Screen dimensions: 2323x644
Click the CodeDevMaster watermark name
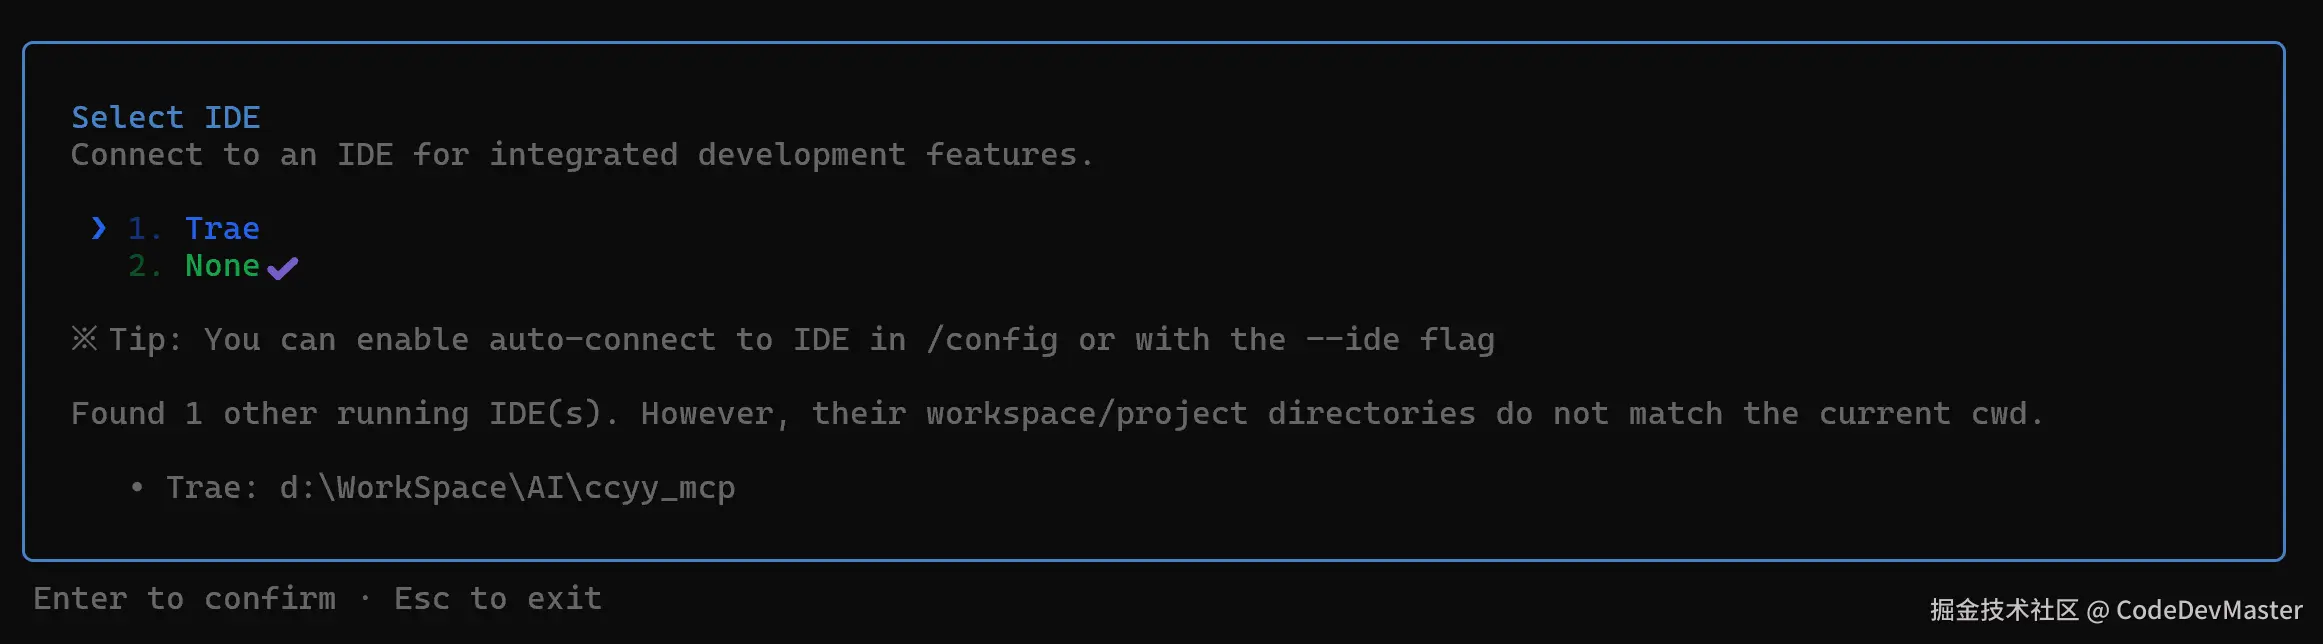(2209, 610)
